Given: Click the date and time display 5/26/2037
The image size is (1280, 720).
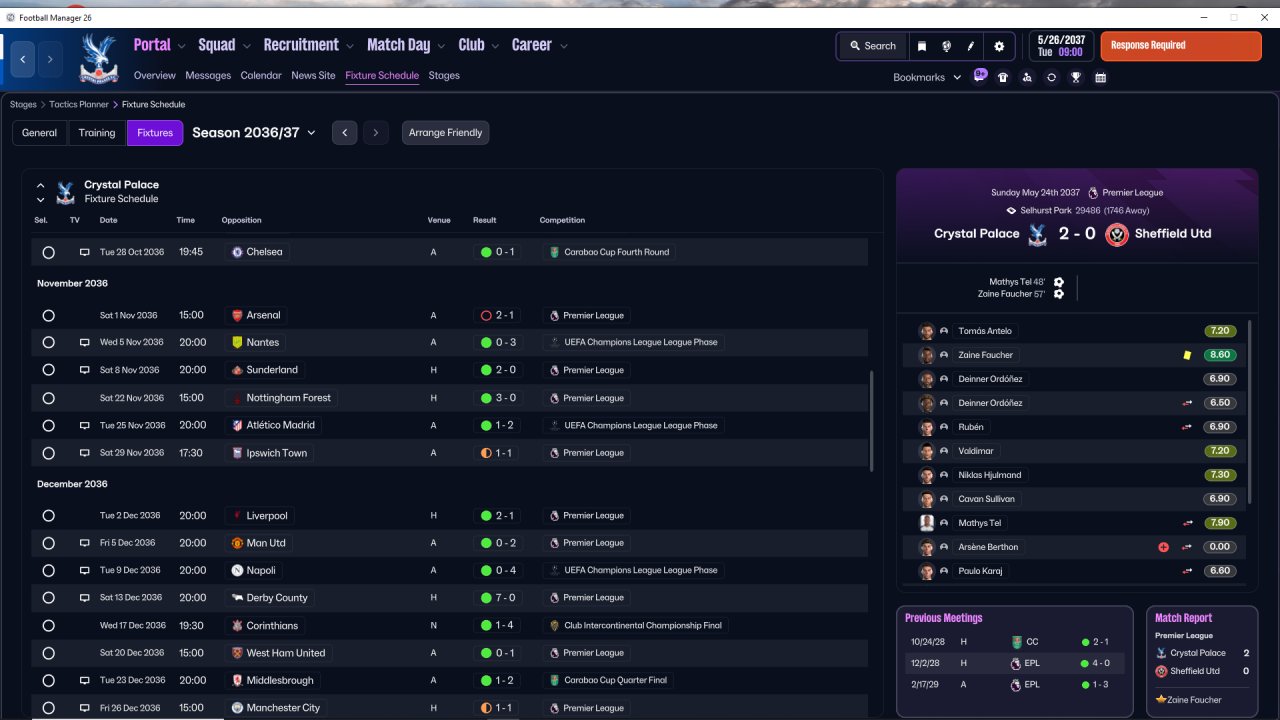Looking at the screenshot, I should tap(1060, 46).
